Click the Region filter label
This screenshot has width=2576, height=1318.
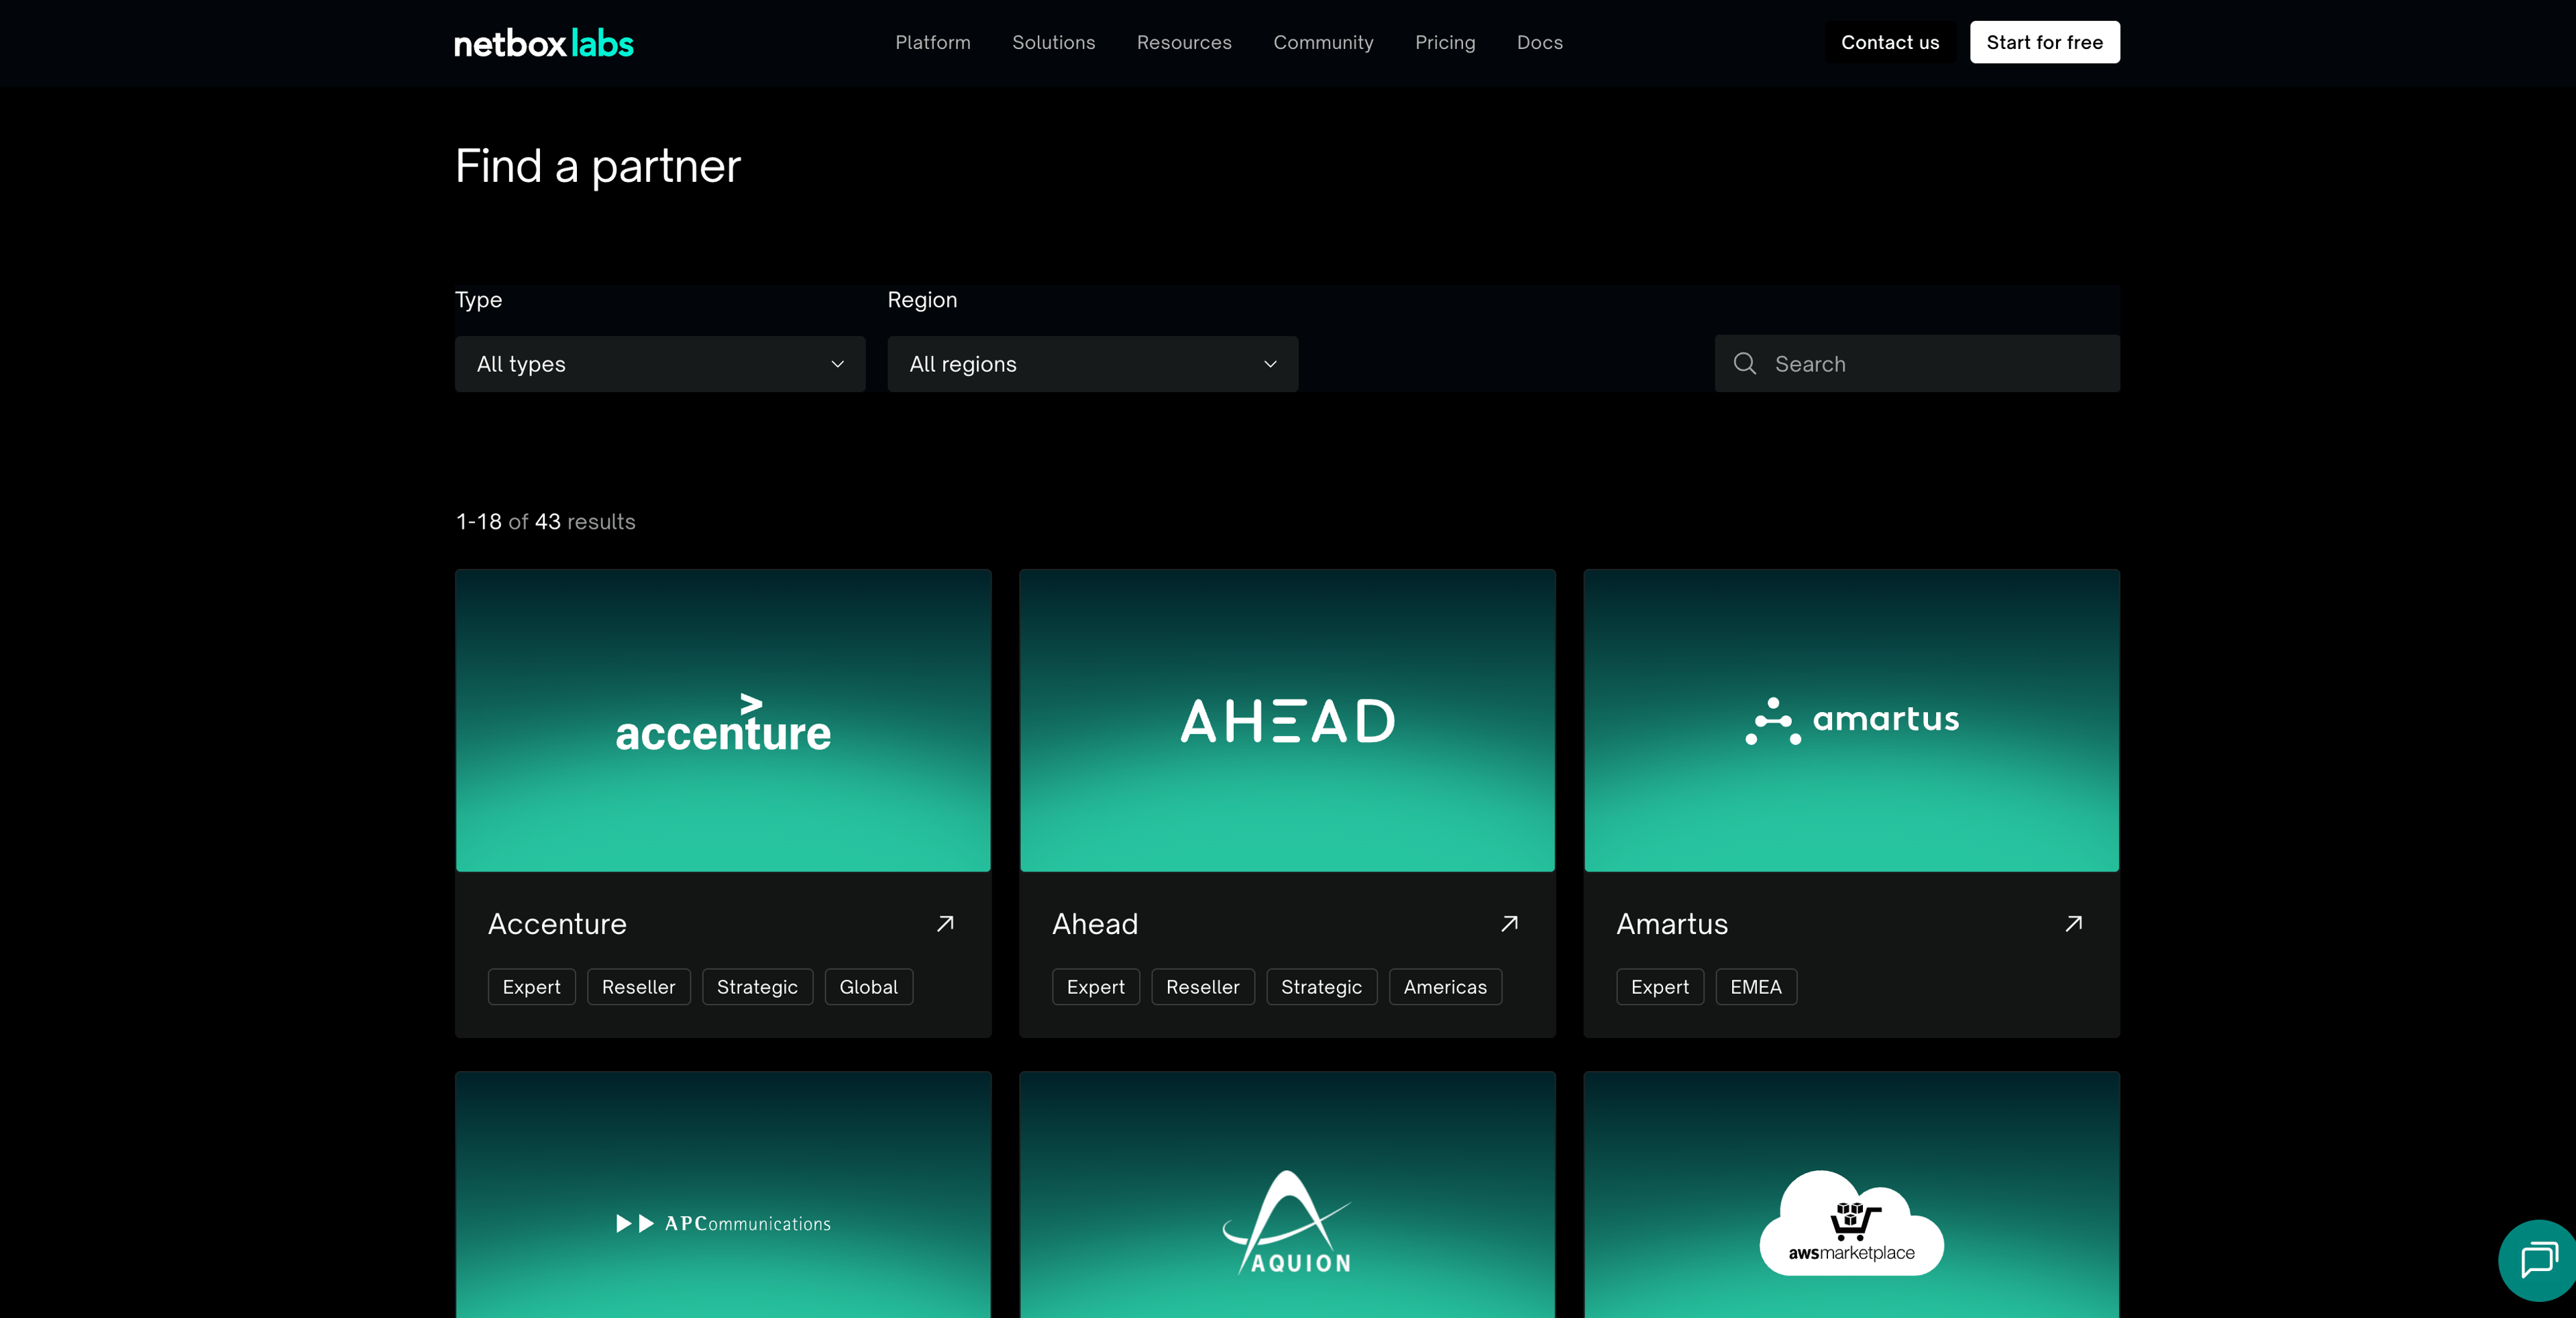(922, 300)
